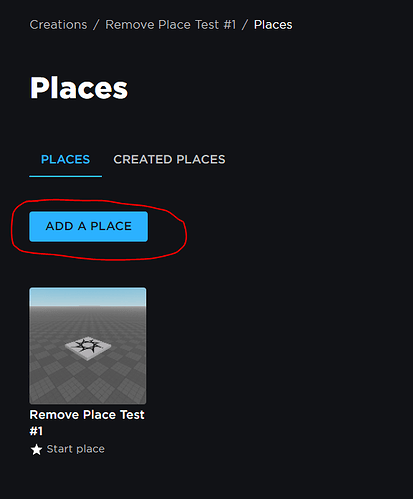Select the Places breadcrumb item
This screenshot has height=499, width=413.
click(273, 25)
